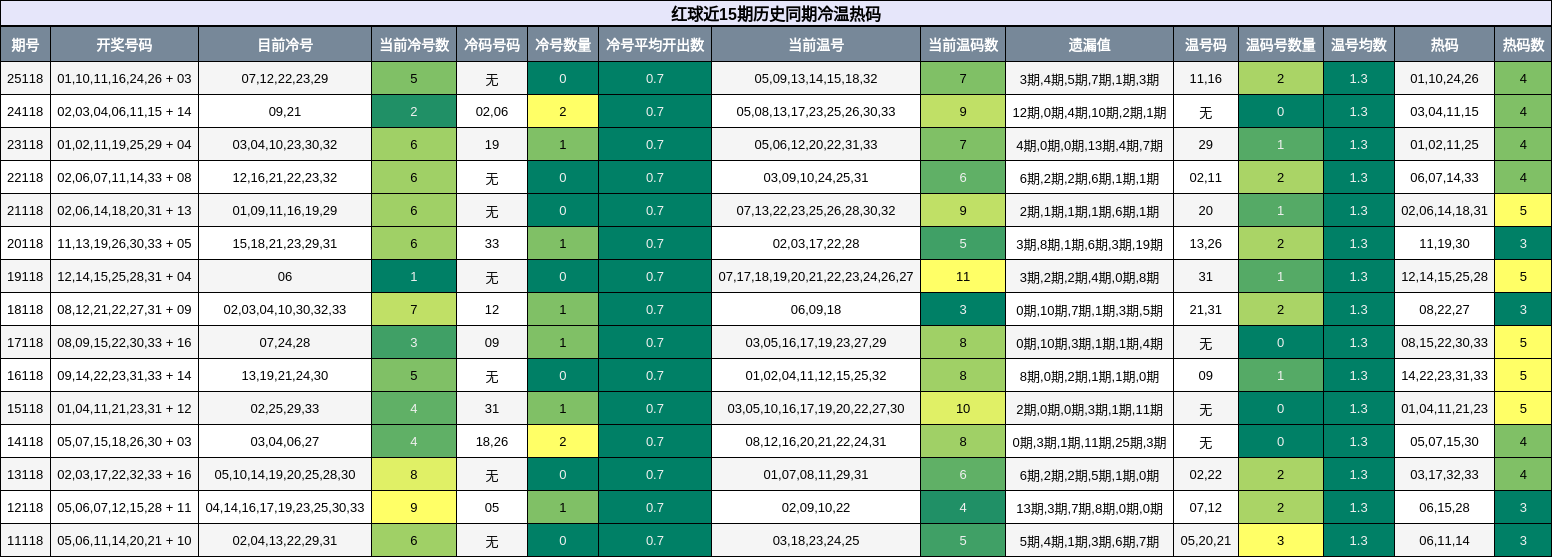This screenshot has height=557, width=1552.
Task: Click the 遗漏值 column header
Action: [x=1089, y=45]
